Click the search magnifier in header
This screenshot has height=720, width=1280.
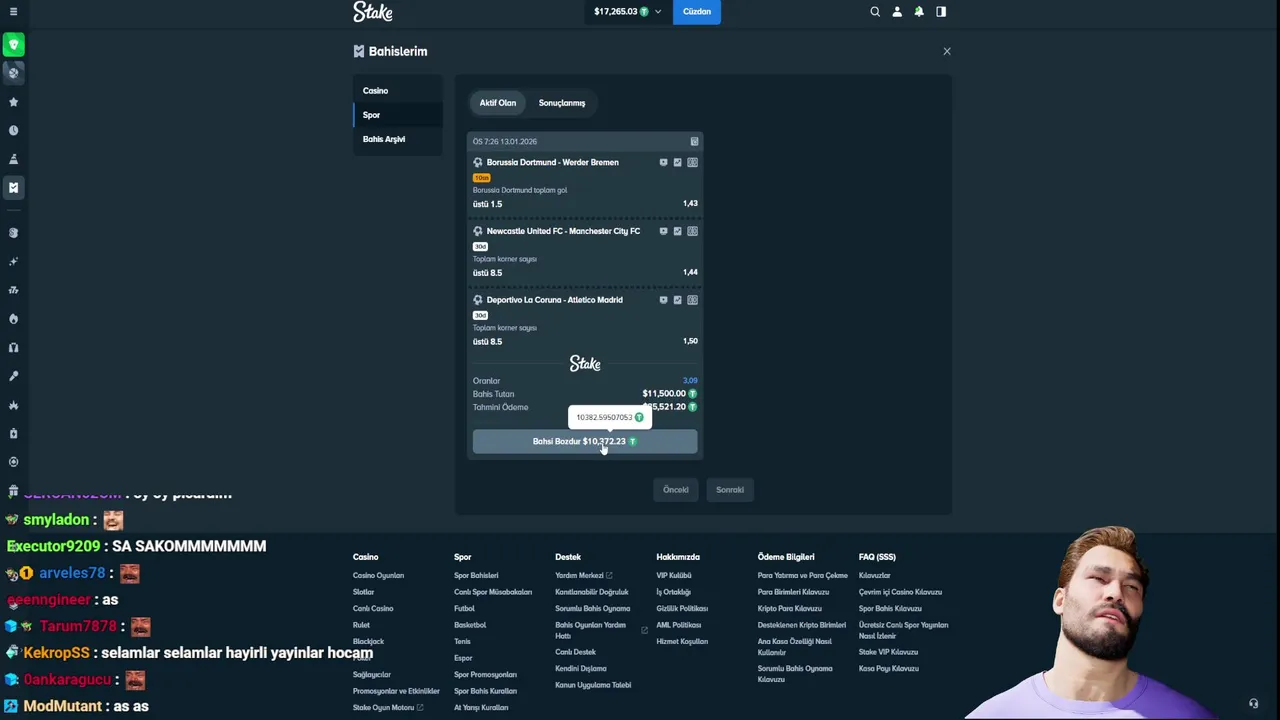875,12
